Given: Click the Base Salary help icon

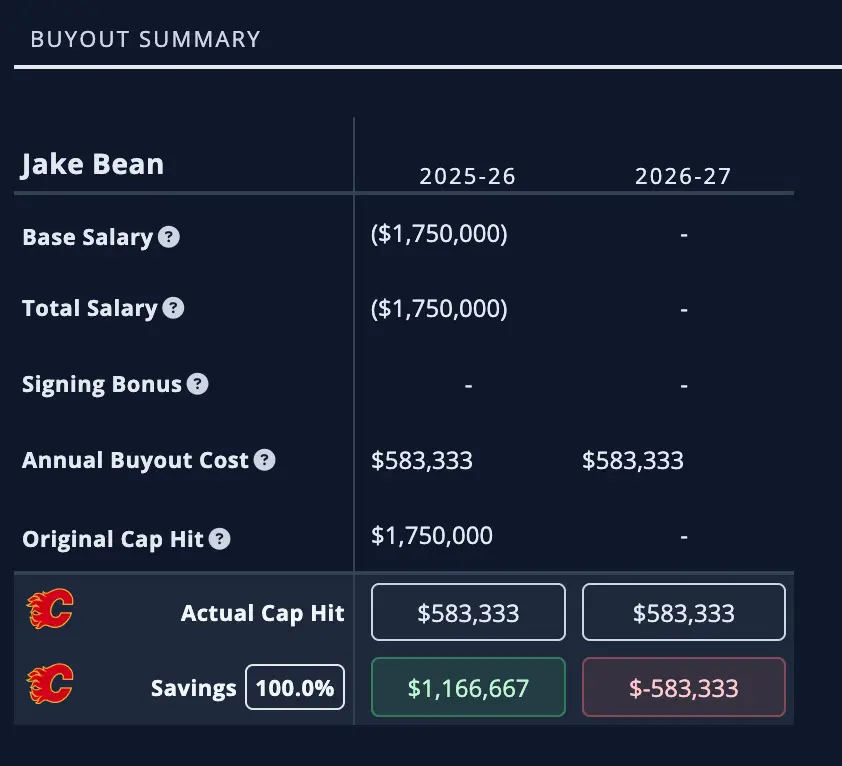Looking at the screenshot, I should pos(169,238).
